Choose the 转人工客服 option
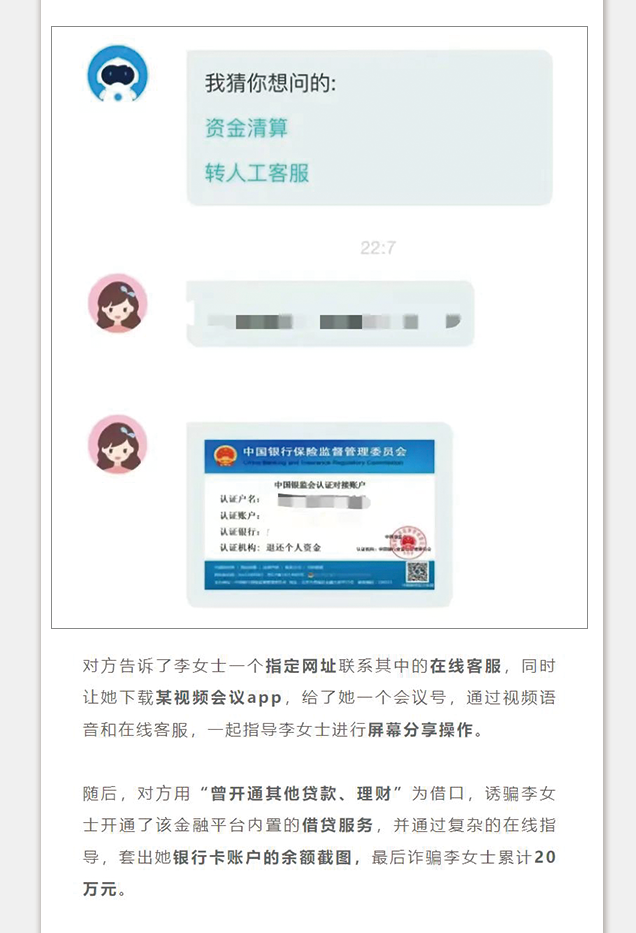The image size is (636, 933). coord(257,173)
